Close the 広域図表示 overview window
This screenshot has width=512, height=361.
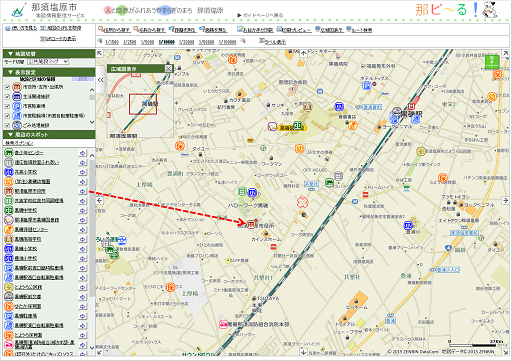(168, 69)
